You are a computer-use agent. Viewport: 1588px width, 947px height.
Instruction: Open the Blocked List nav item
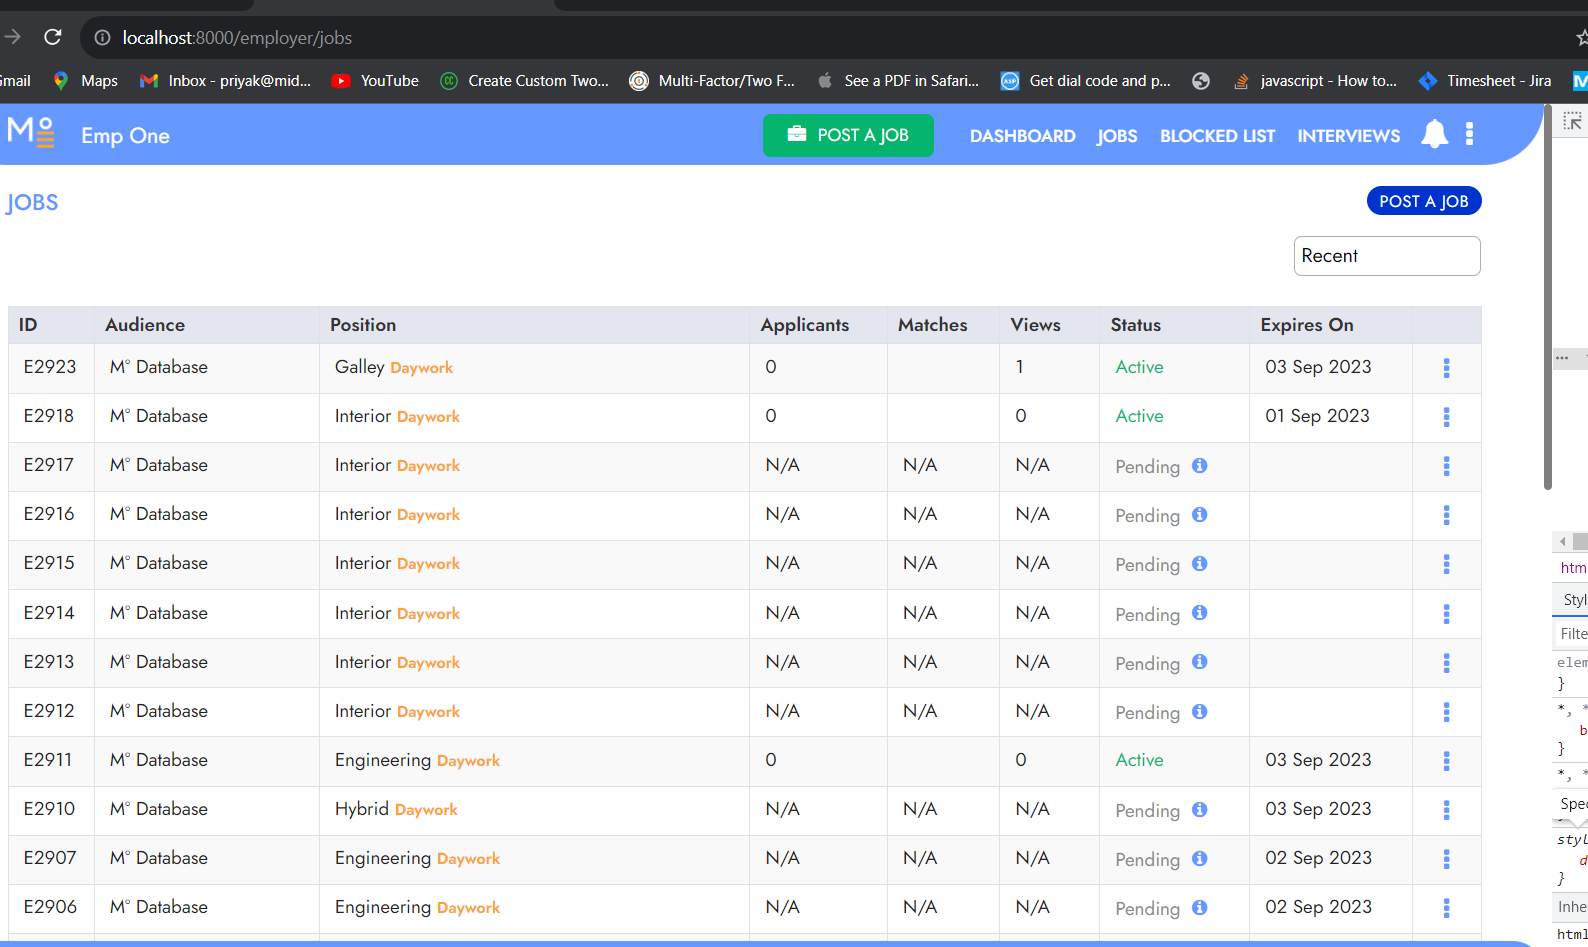(1217, 136)
